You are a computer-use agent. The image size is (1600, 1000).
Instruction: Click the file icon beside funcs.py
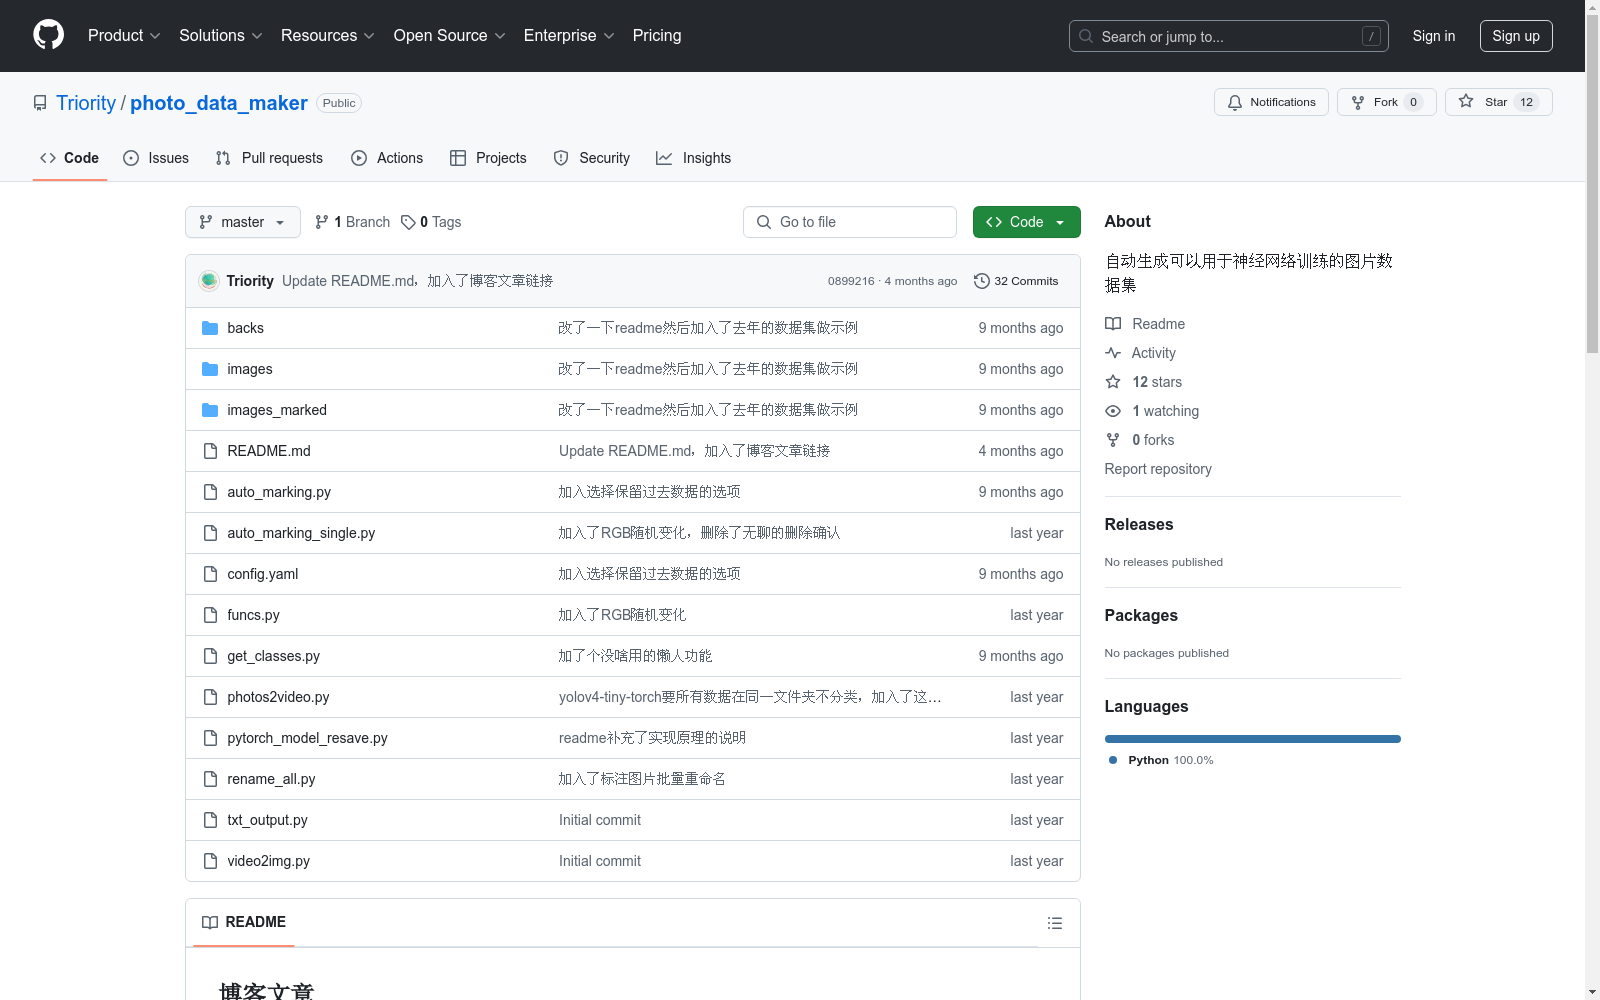210,615
